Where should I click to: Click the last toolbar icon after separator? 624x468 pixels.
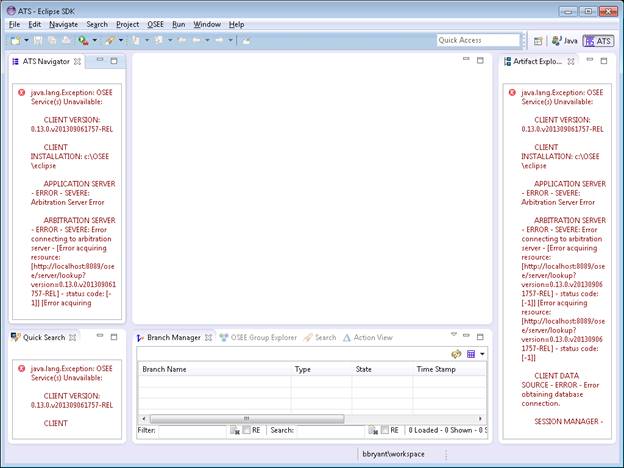click(246, 40)
